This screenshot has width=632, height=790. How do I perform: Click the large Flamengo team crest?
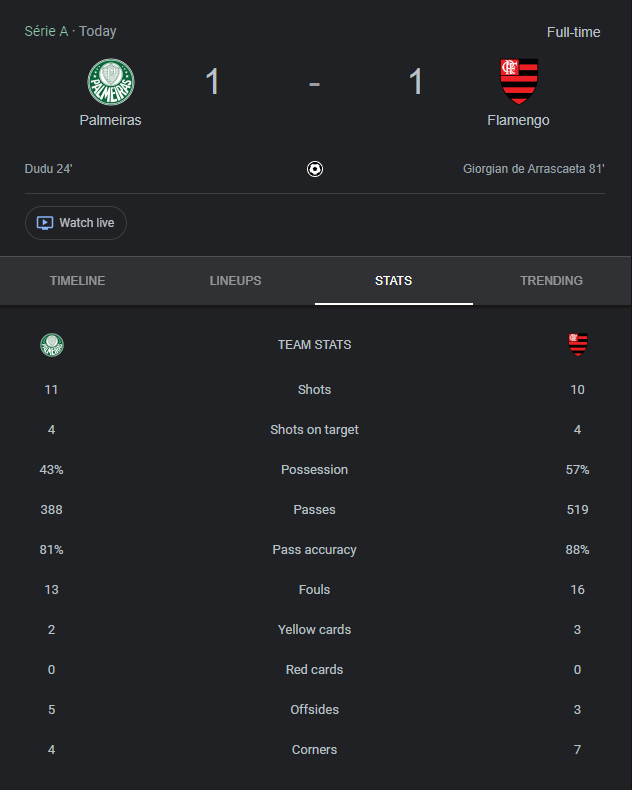(x=519, y=81)
